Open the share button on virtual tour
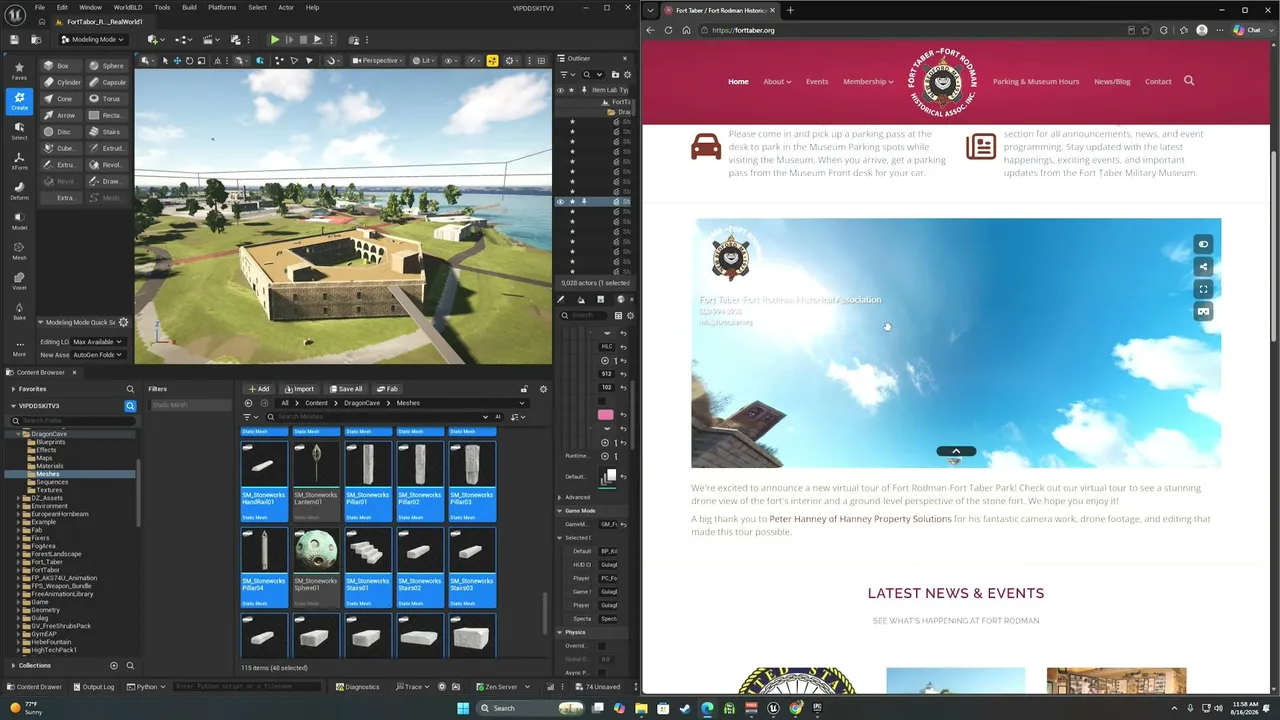1280x720 pixels. pos(1203,267)
